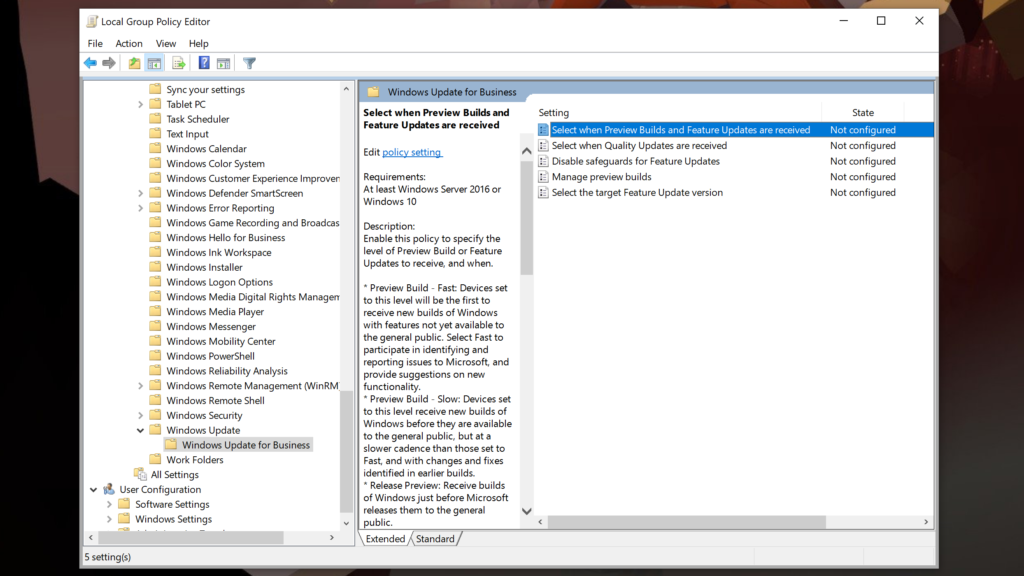Open the File menu
The width and height of the screenshot is (1024, 576).
coord(95,44)
